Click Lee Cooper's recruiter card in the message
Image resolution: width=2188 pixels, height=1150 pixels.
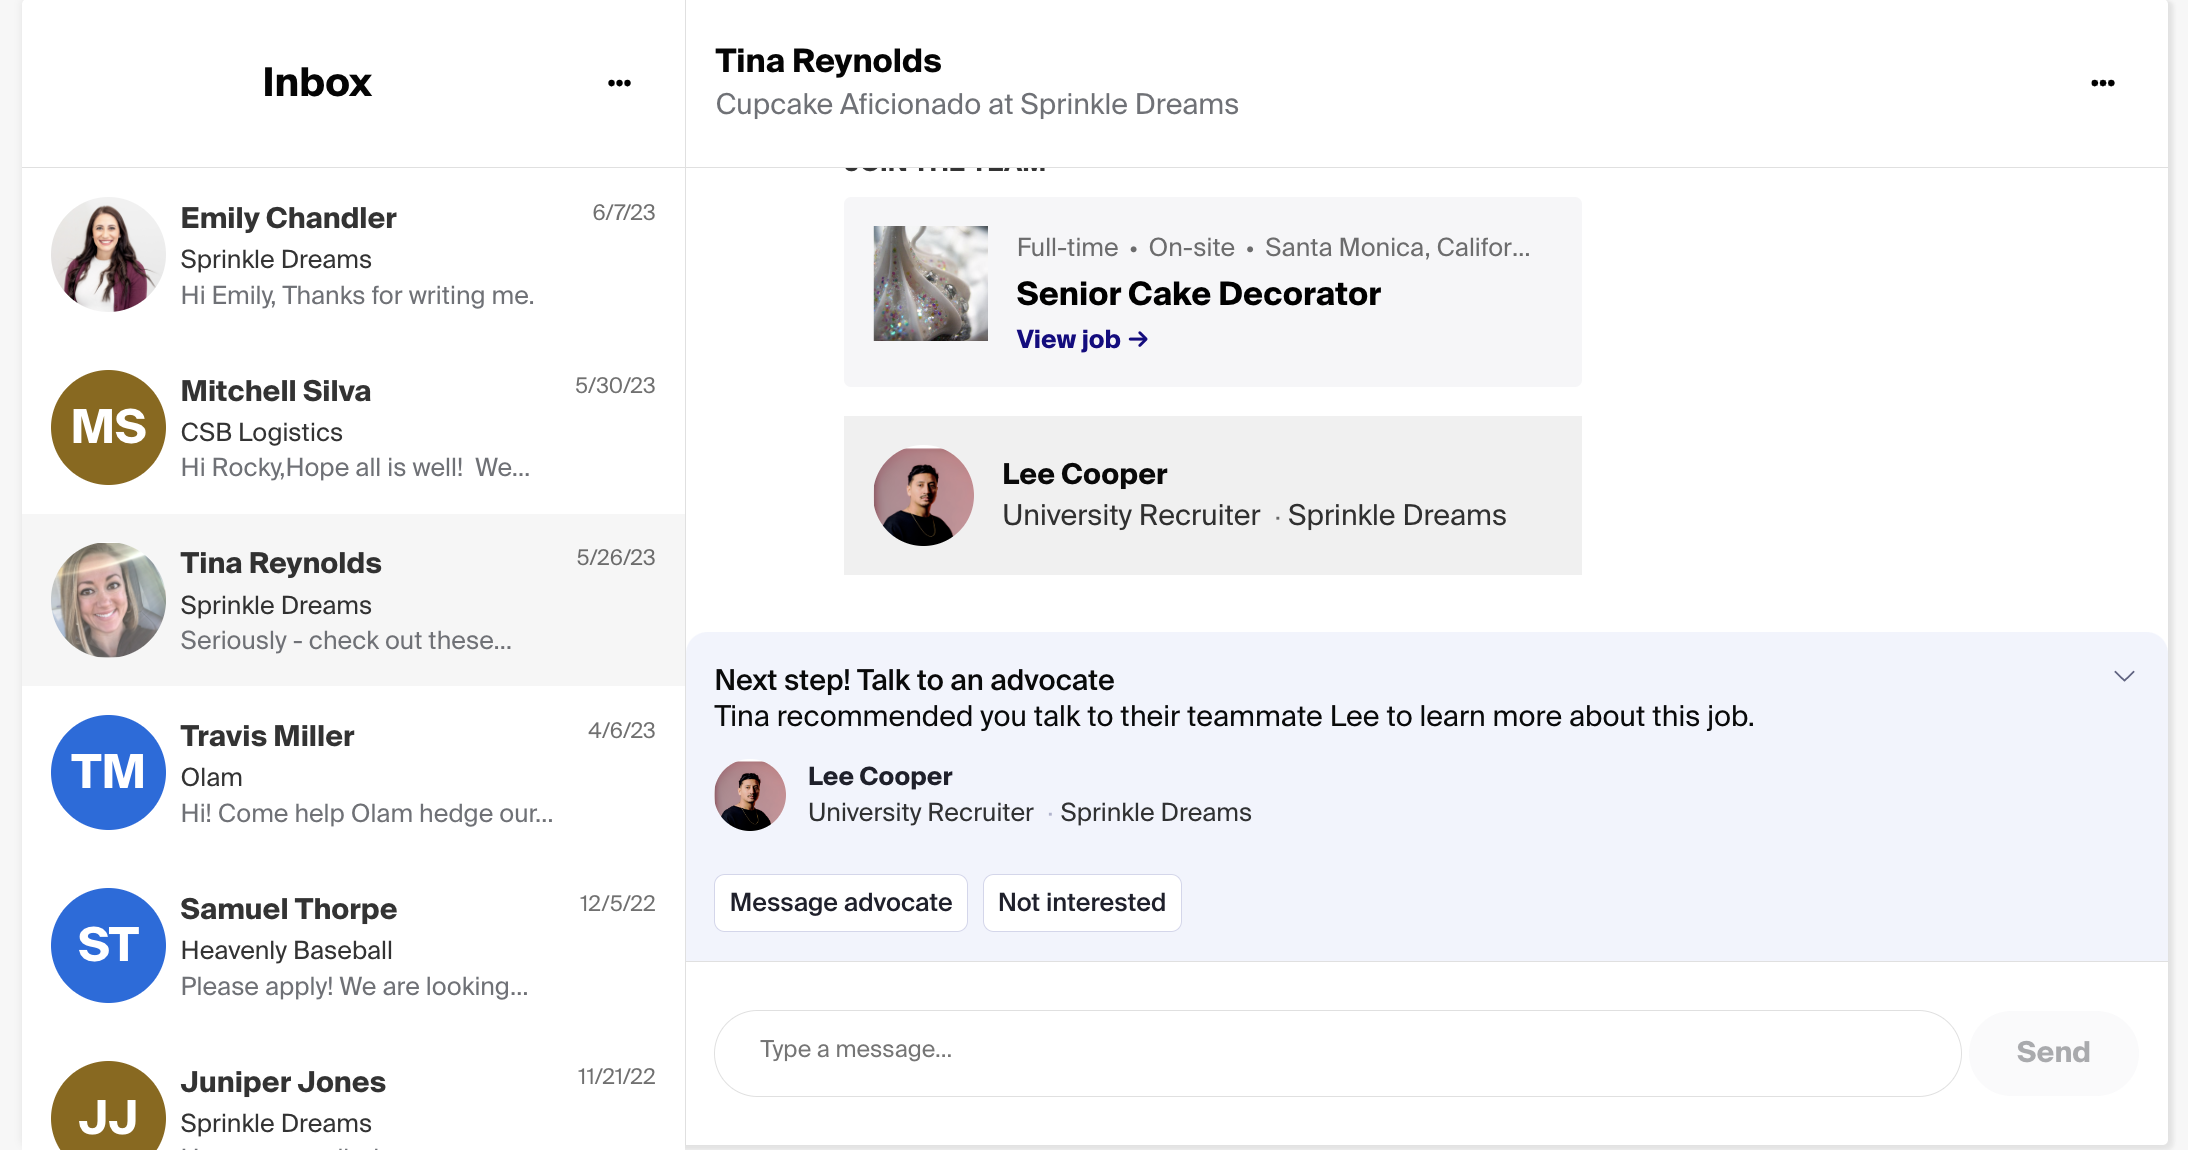[x=1212, y=495]
